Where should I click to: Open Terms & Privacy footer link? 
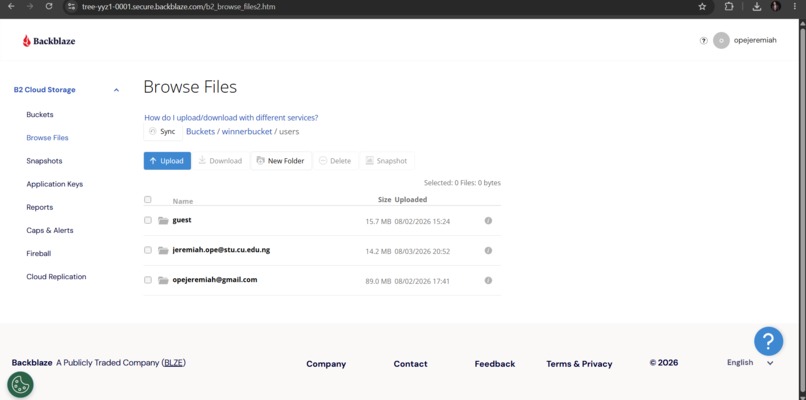[579, 364]
